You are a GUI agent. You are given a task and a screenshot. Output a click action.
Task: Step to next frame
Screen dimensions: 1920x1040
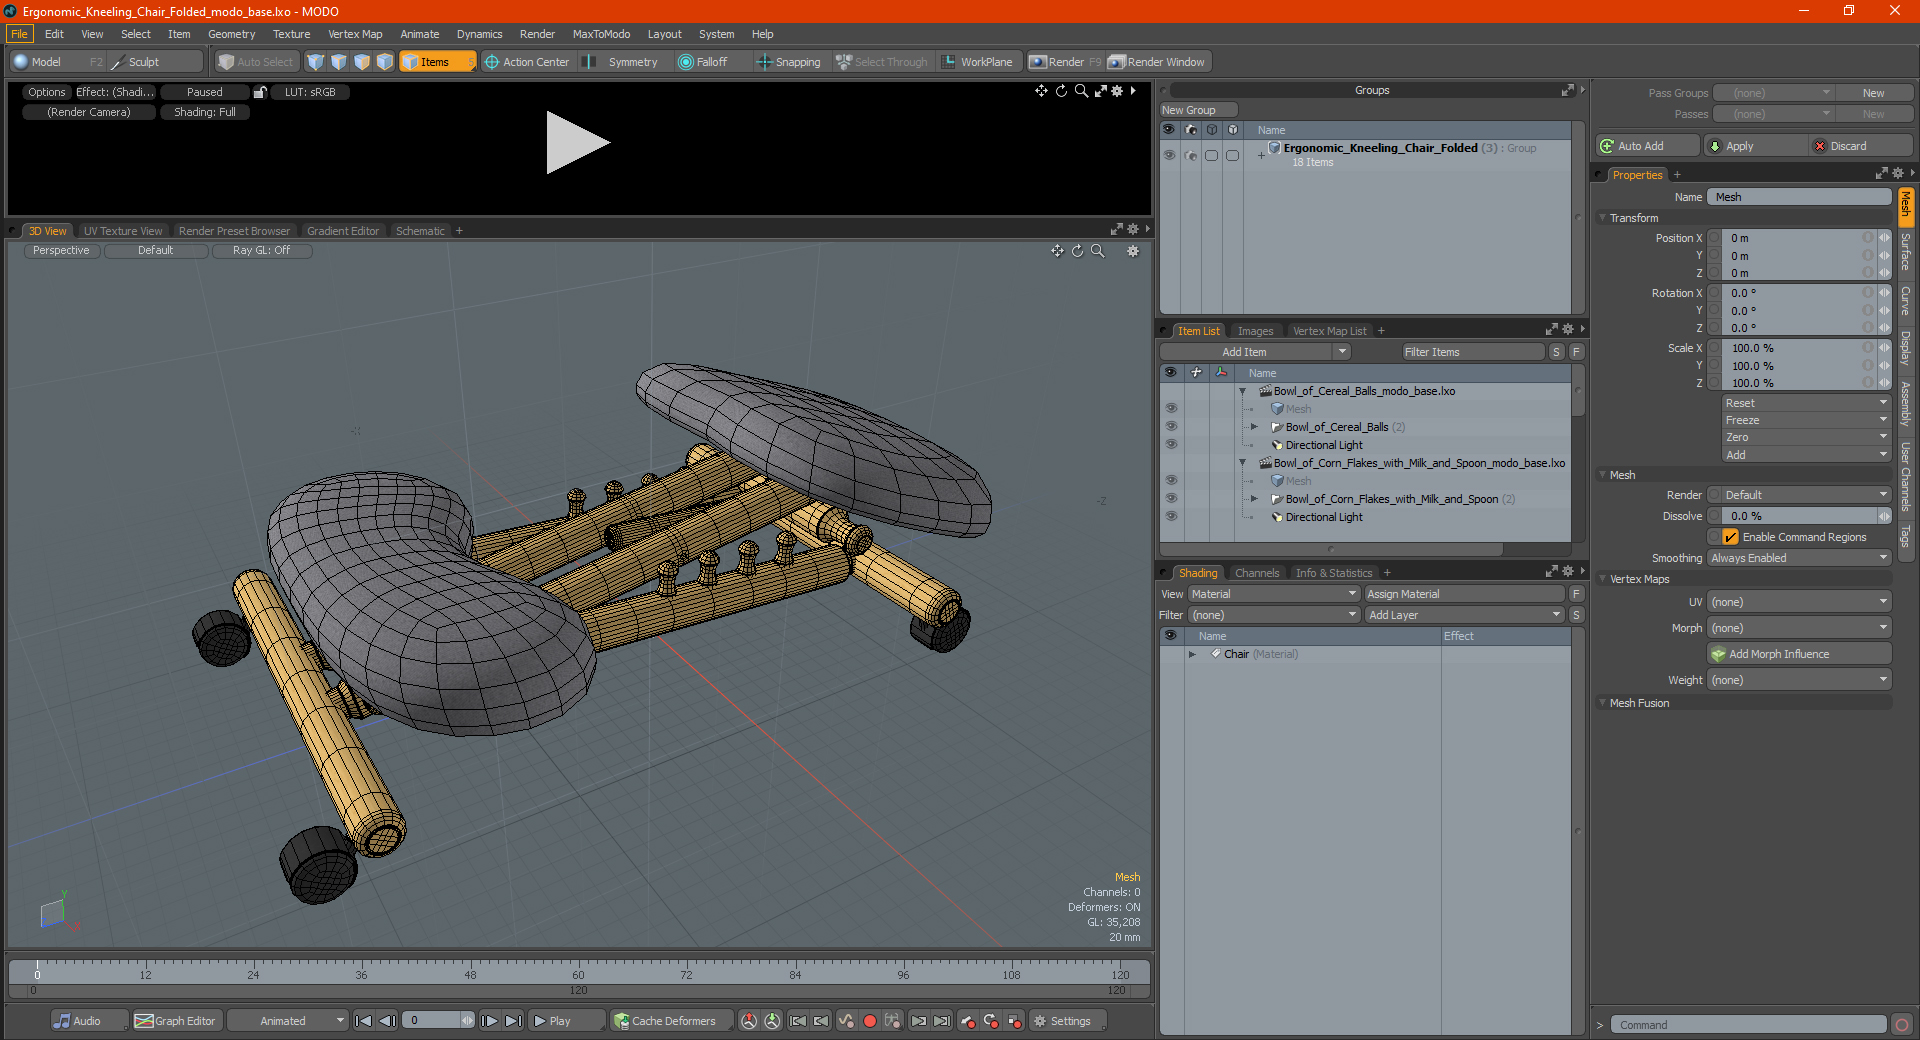(x=489, y=1021)
